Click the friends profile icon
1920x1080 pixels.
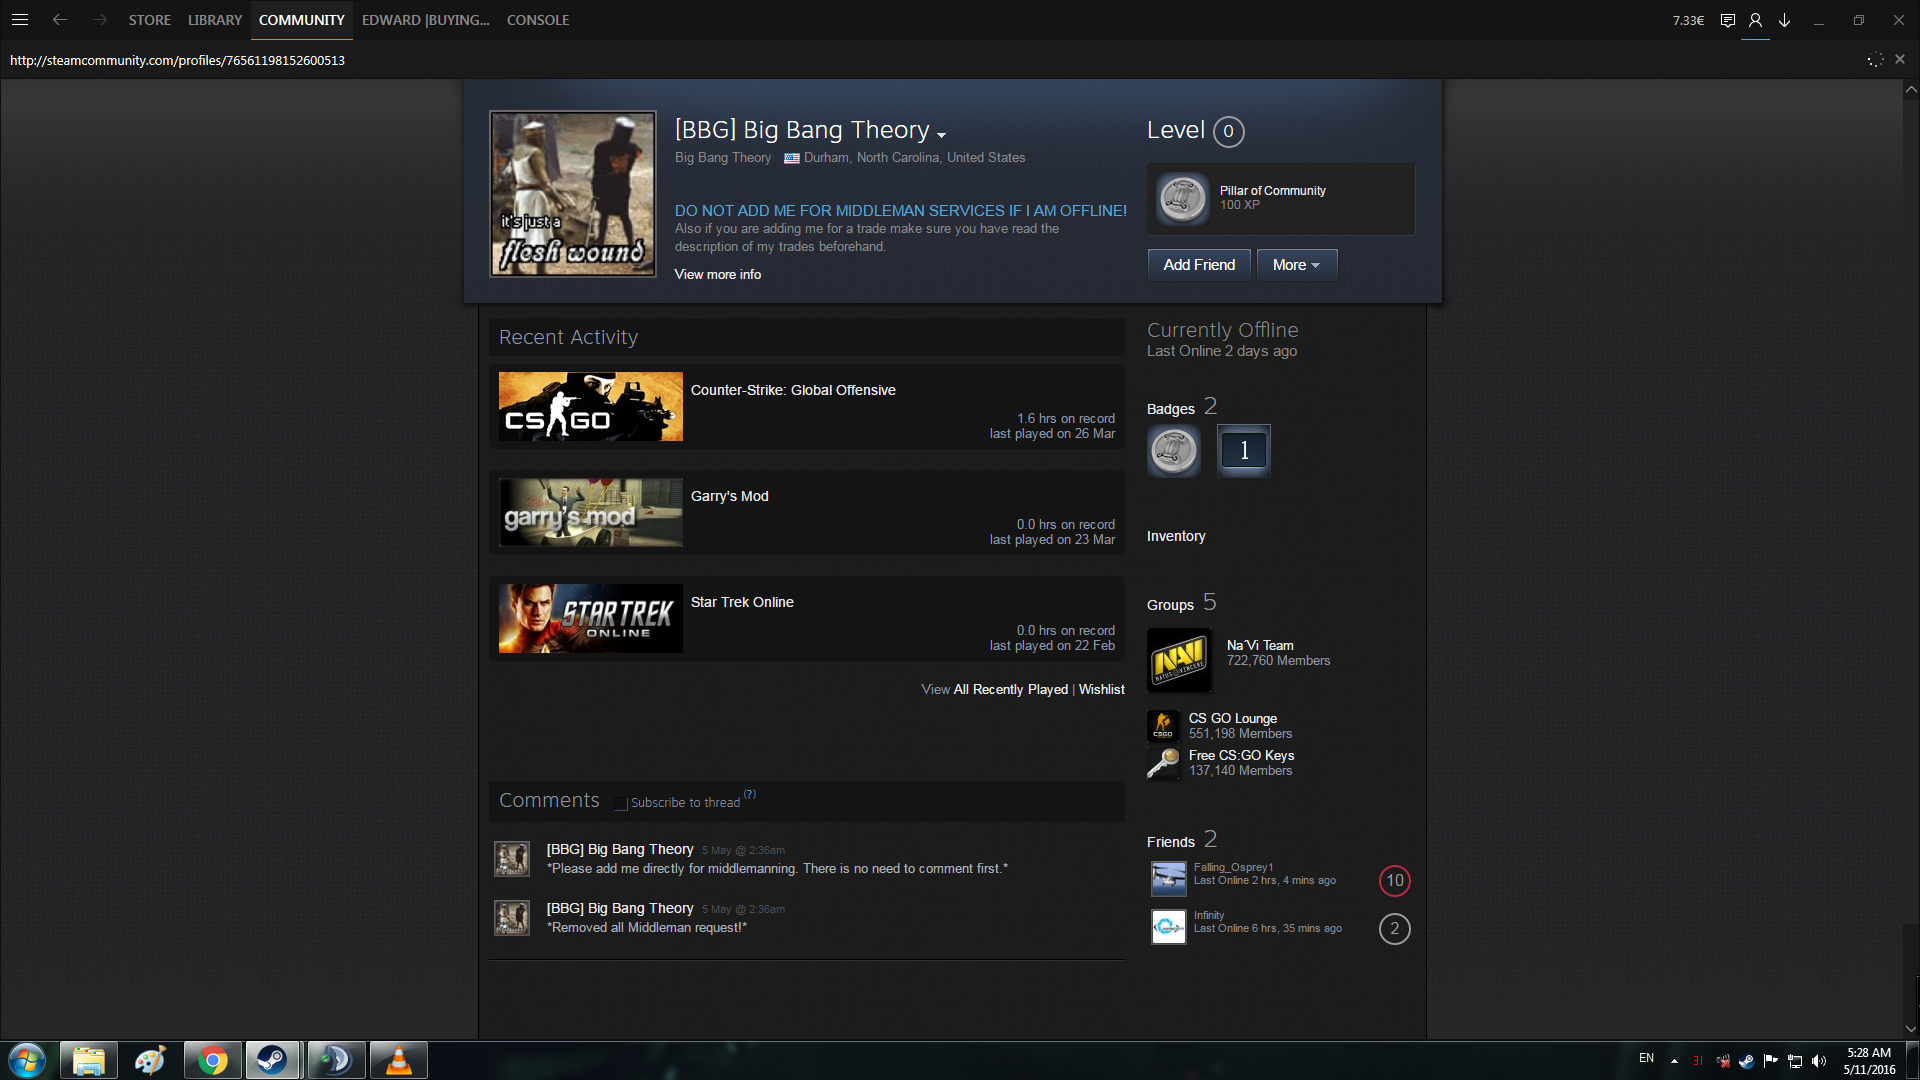(x=1755, y=20)
